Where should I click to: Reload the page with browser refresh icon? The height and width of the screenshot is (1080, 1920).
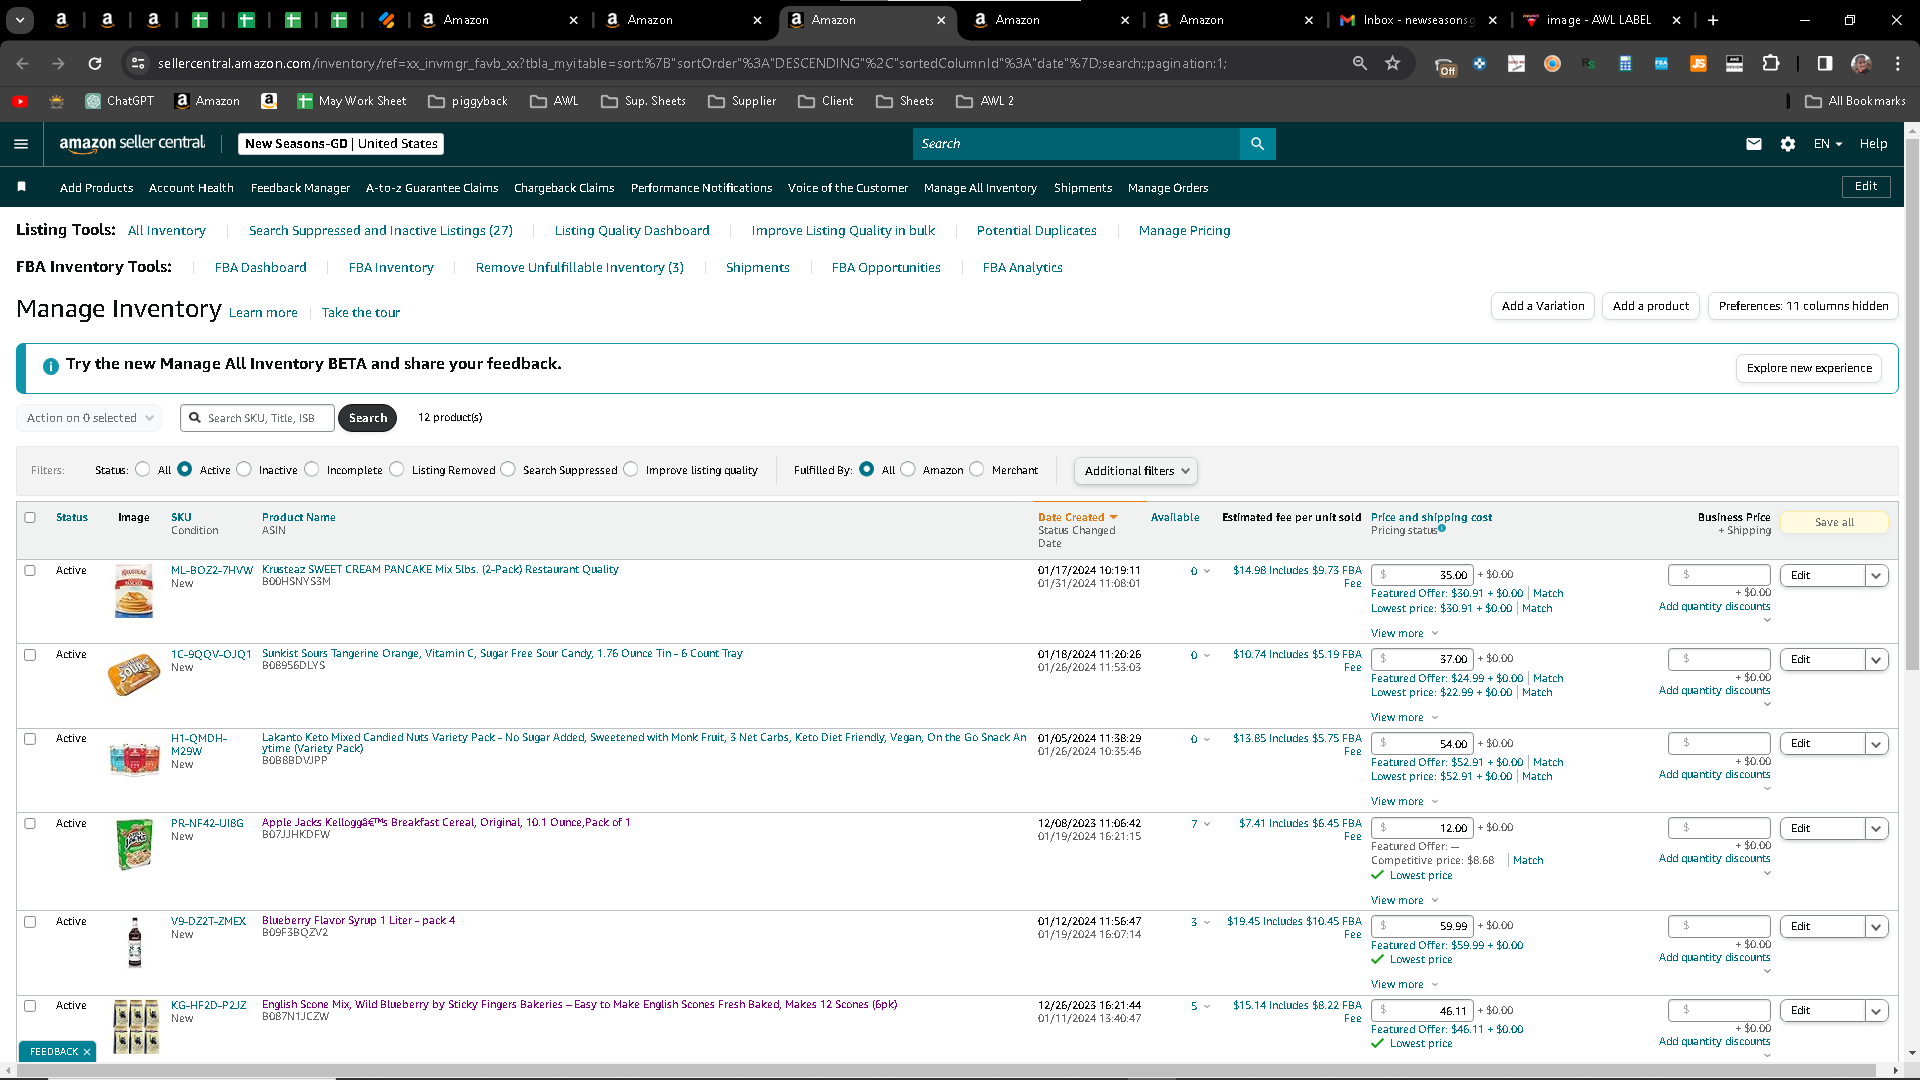point(95,63)
